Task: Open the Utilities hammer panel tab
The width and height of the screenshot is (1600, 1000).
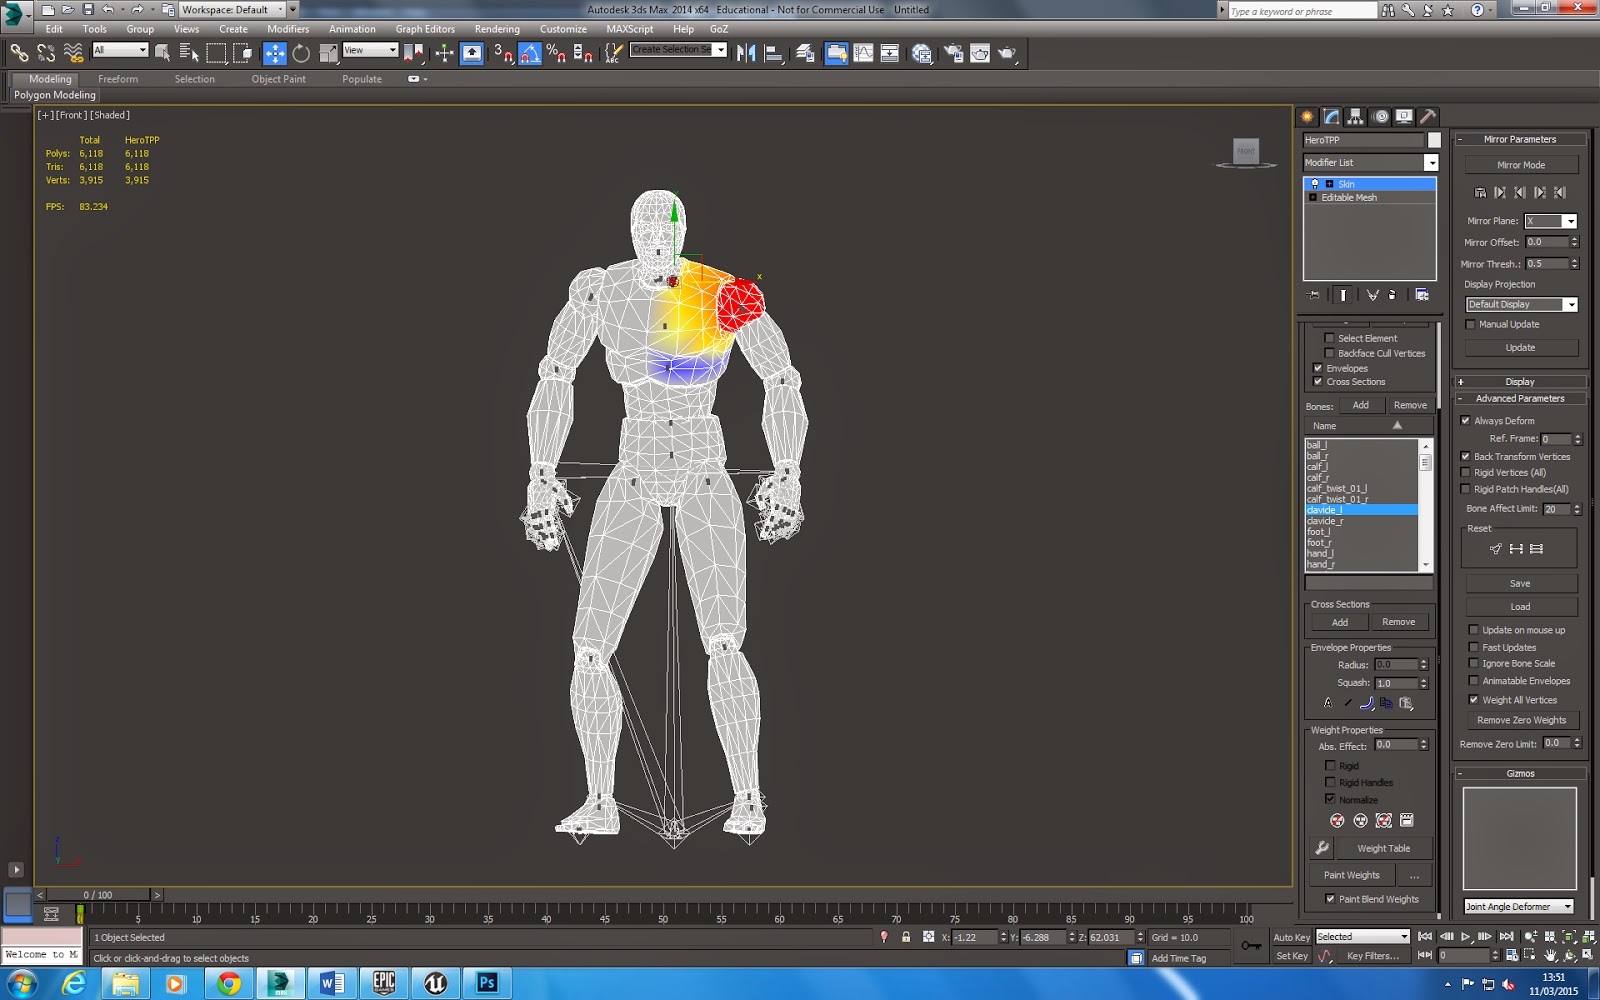Action: click(1428, 117)
